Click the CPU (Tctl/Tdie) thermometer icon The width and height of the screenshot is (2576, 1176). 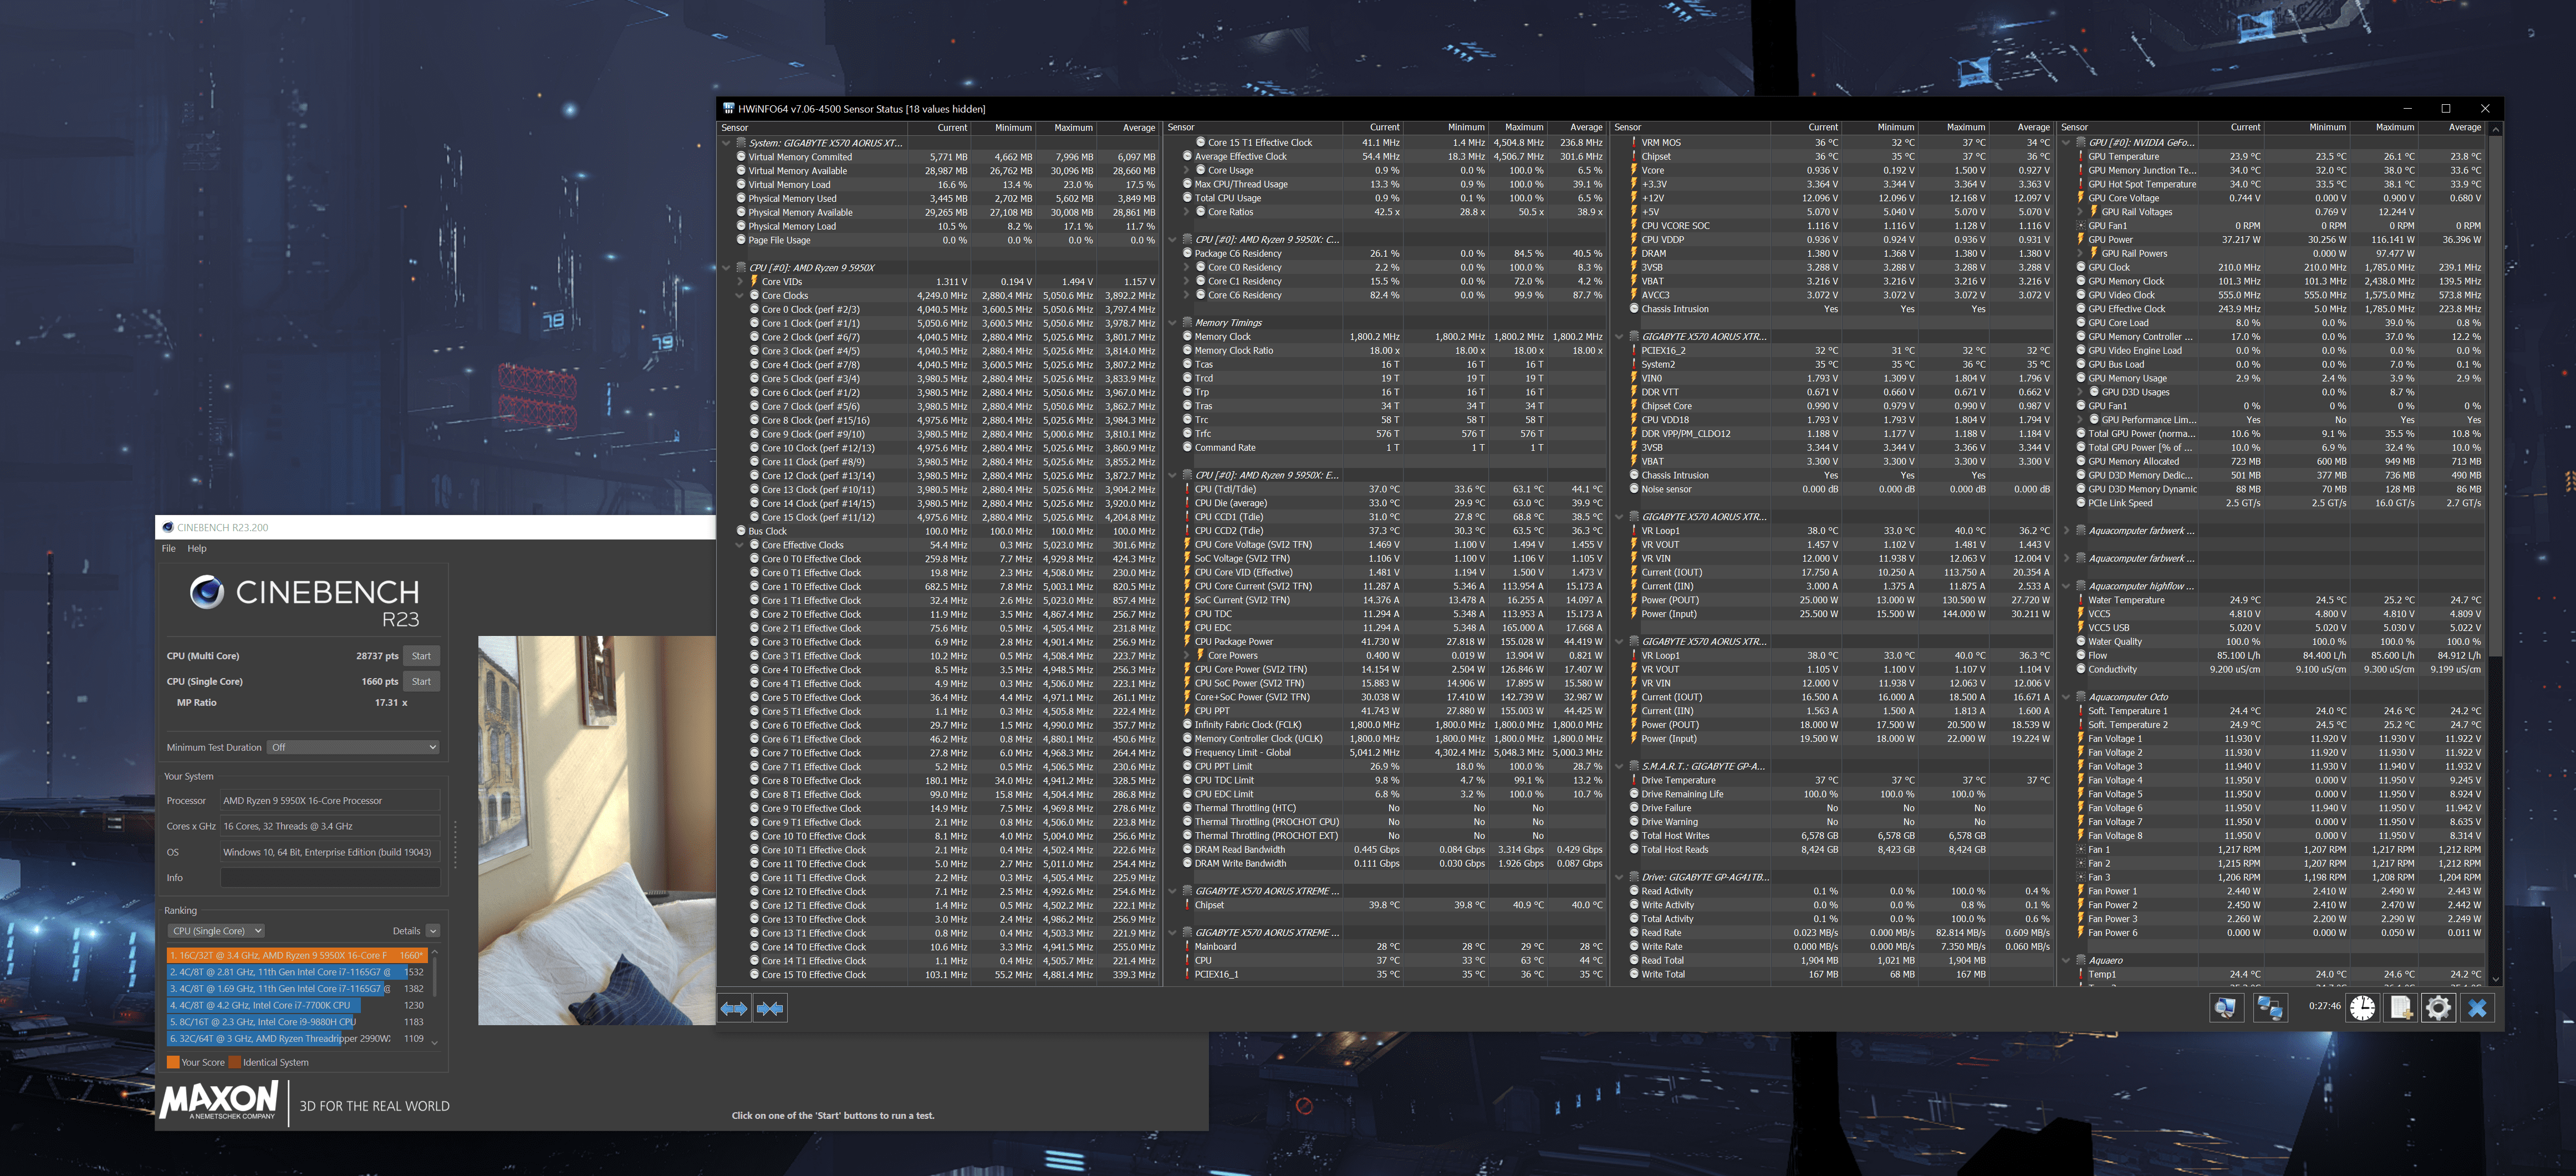[1187, 489]
